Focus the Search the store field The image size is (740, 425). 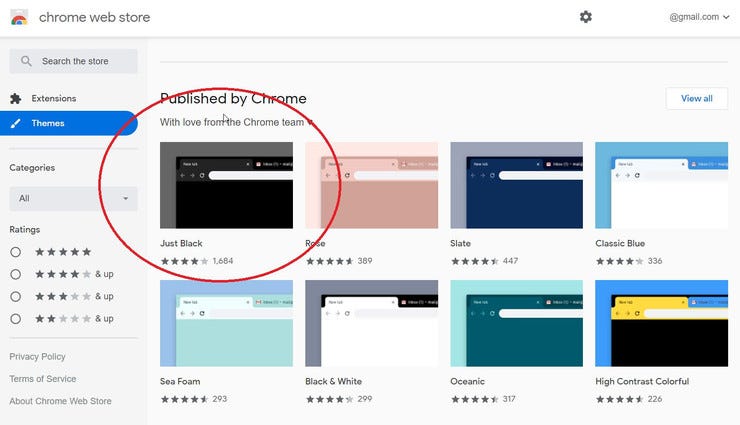point(73,61)
